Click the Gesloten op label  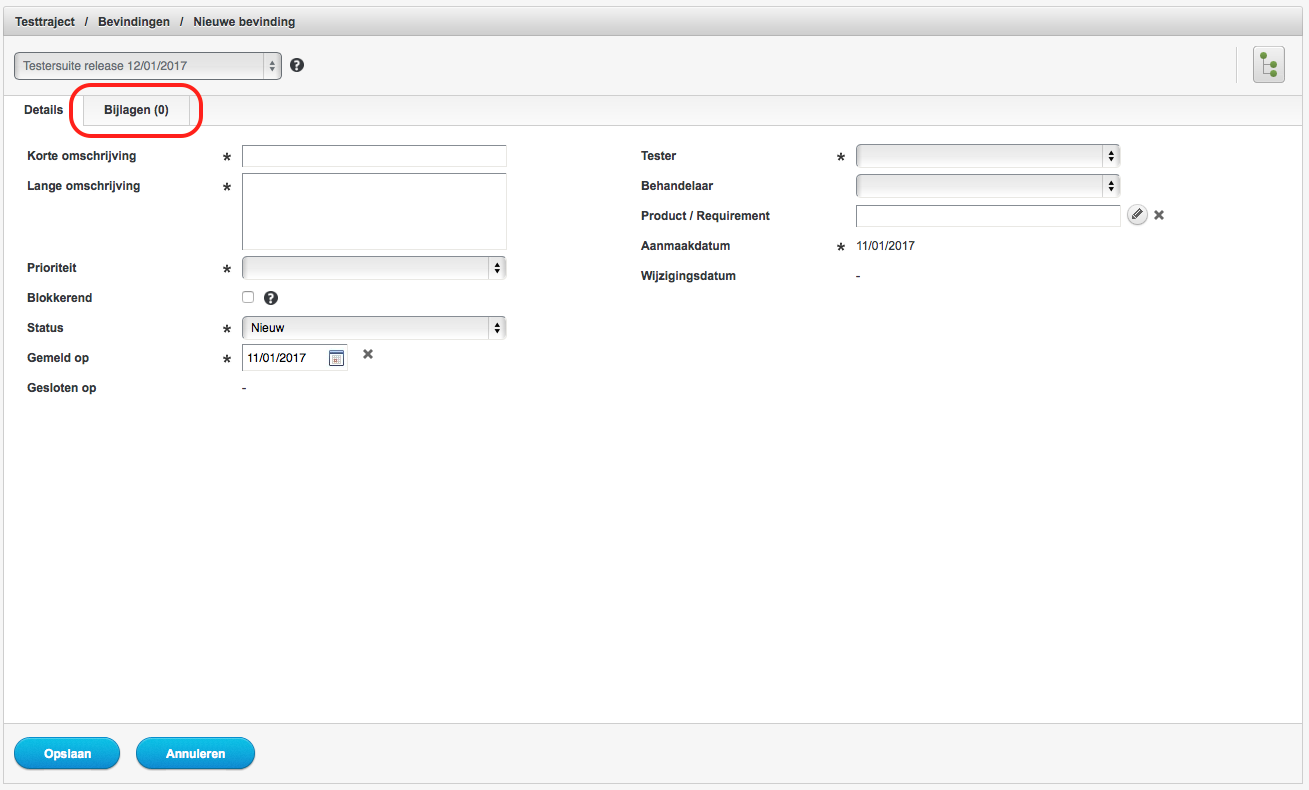coord(62,388)
